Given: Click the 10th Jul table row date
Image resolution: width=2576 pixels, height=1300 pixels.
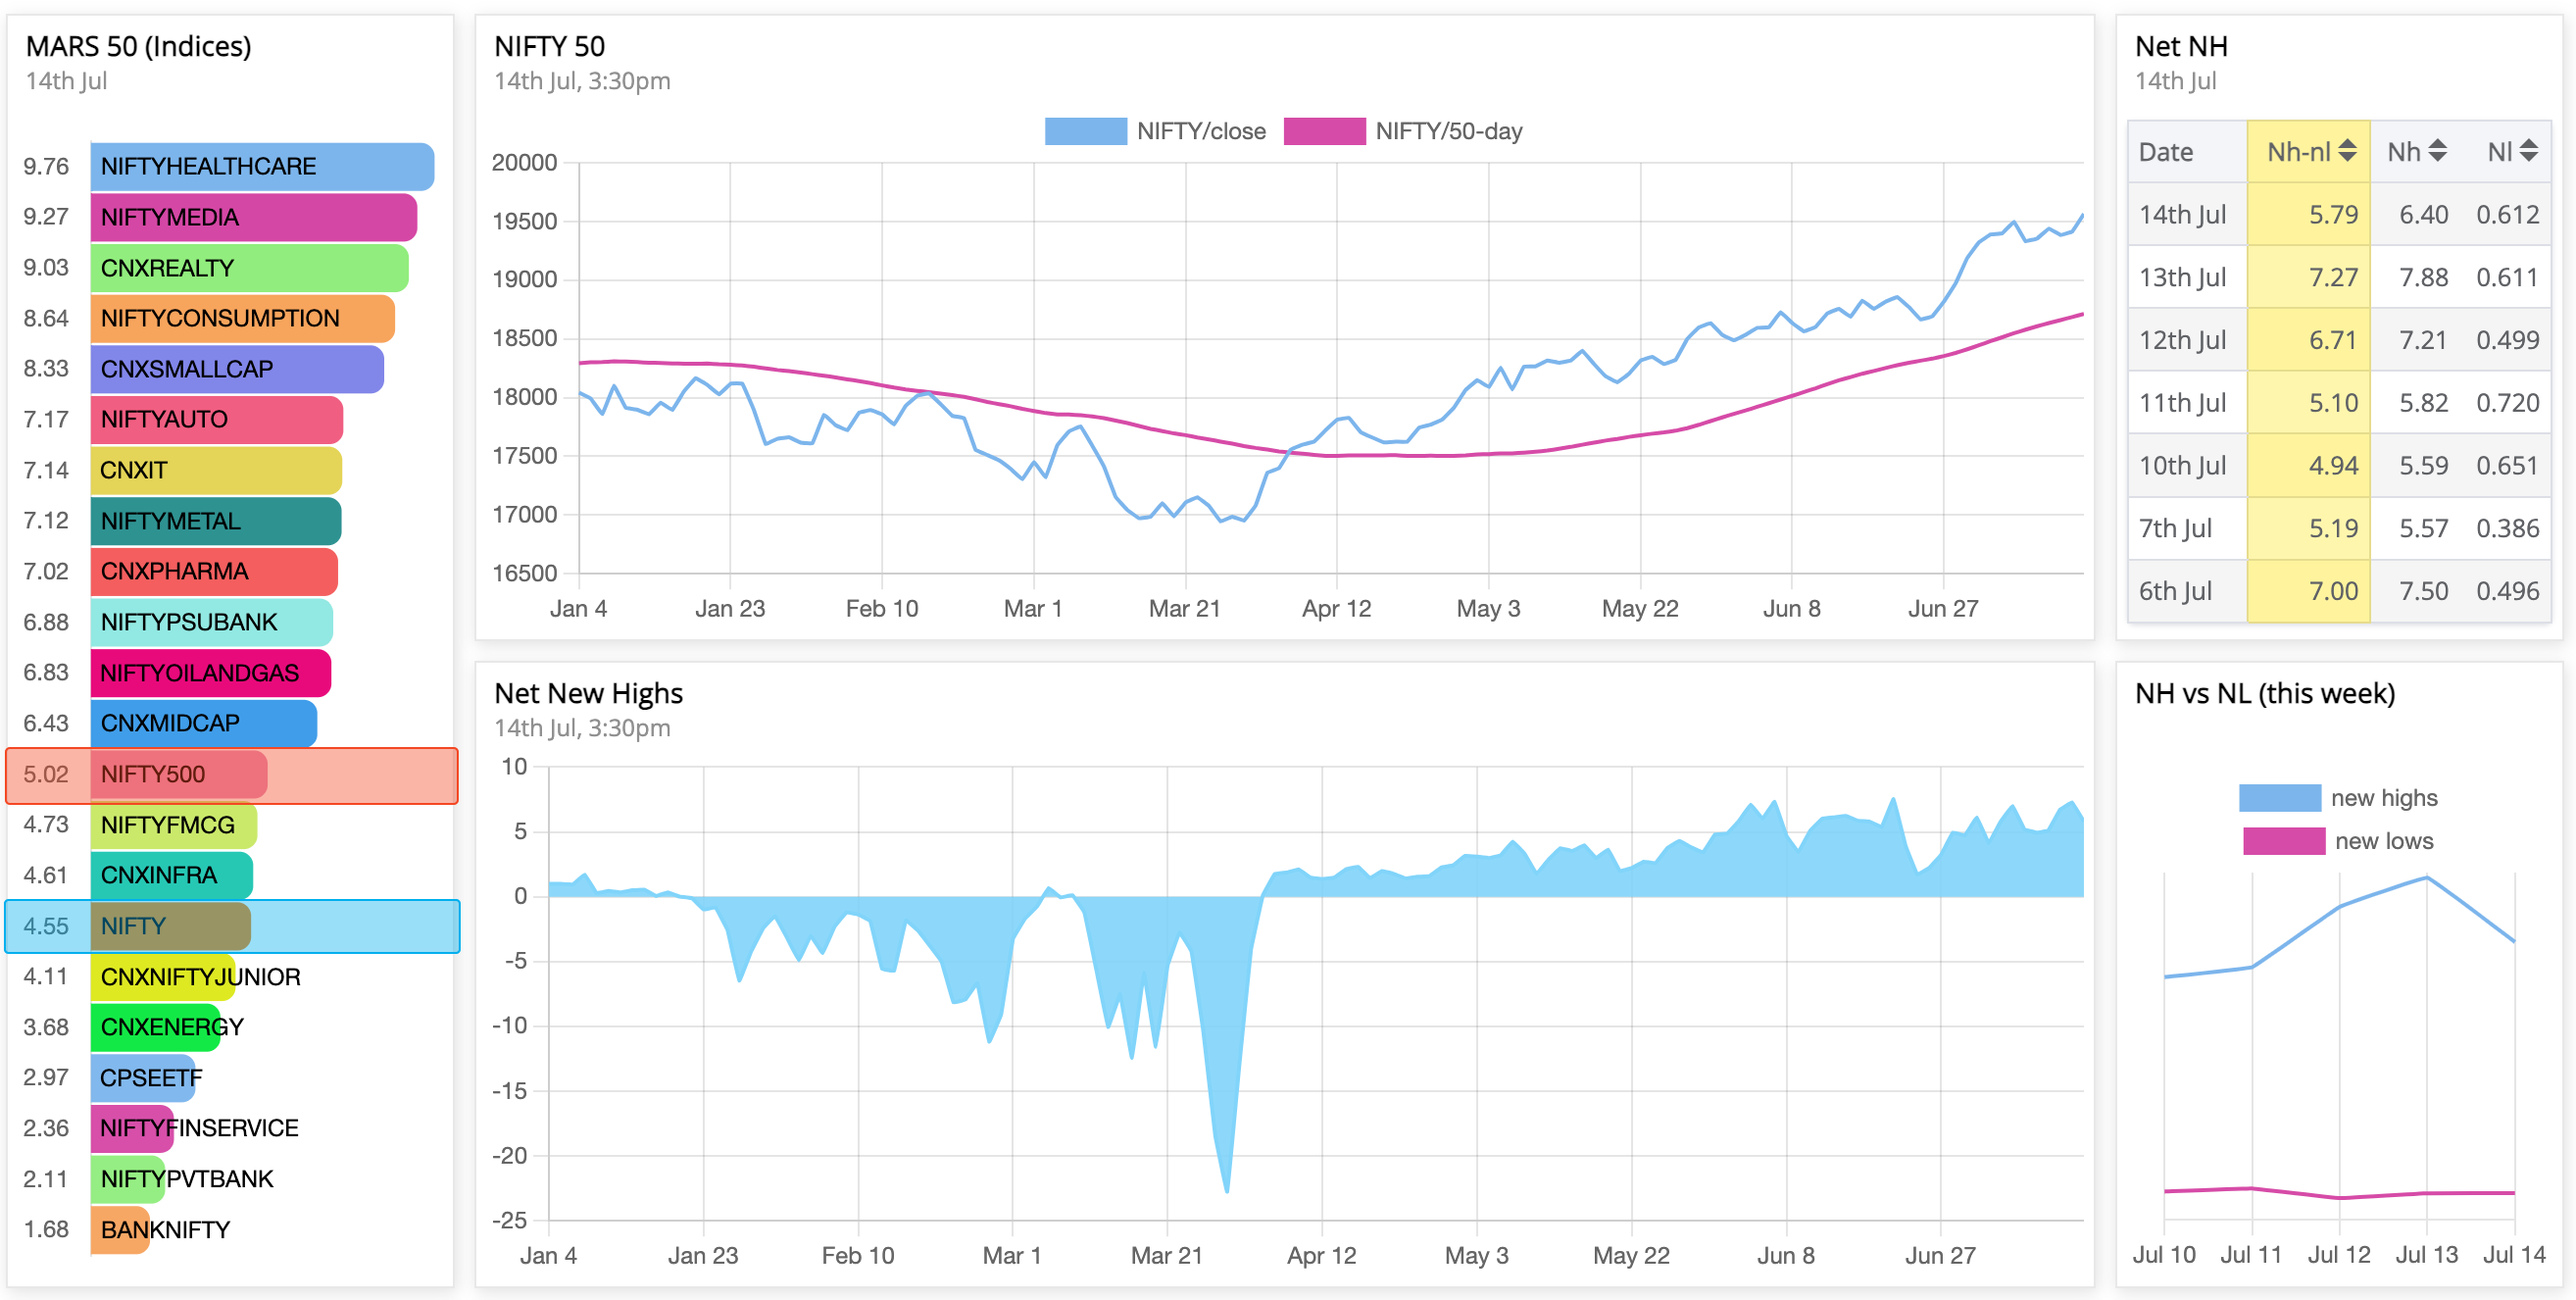Looking at the screenshot, I should pyautogui.click(x=2182, y=466).
